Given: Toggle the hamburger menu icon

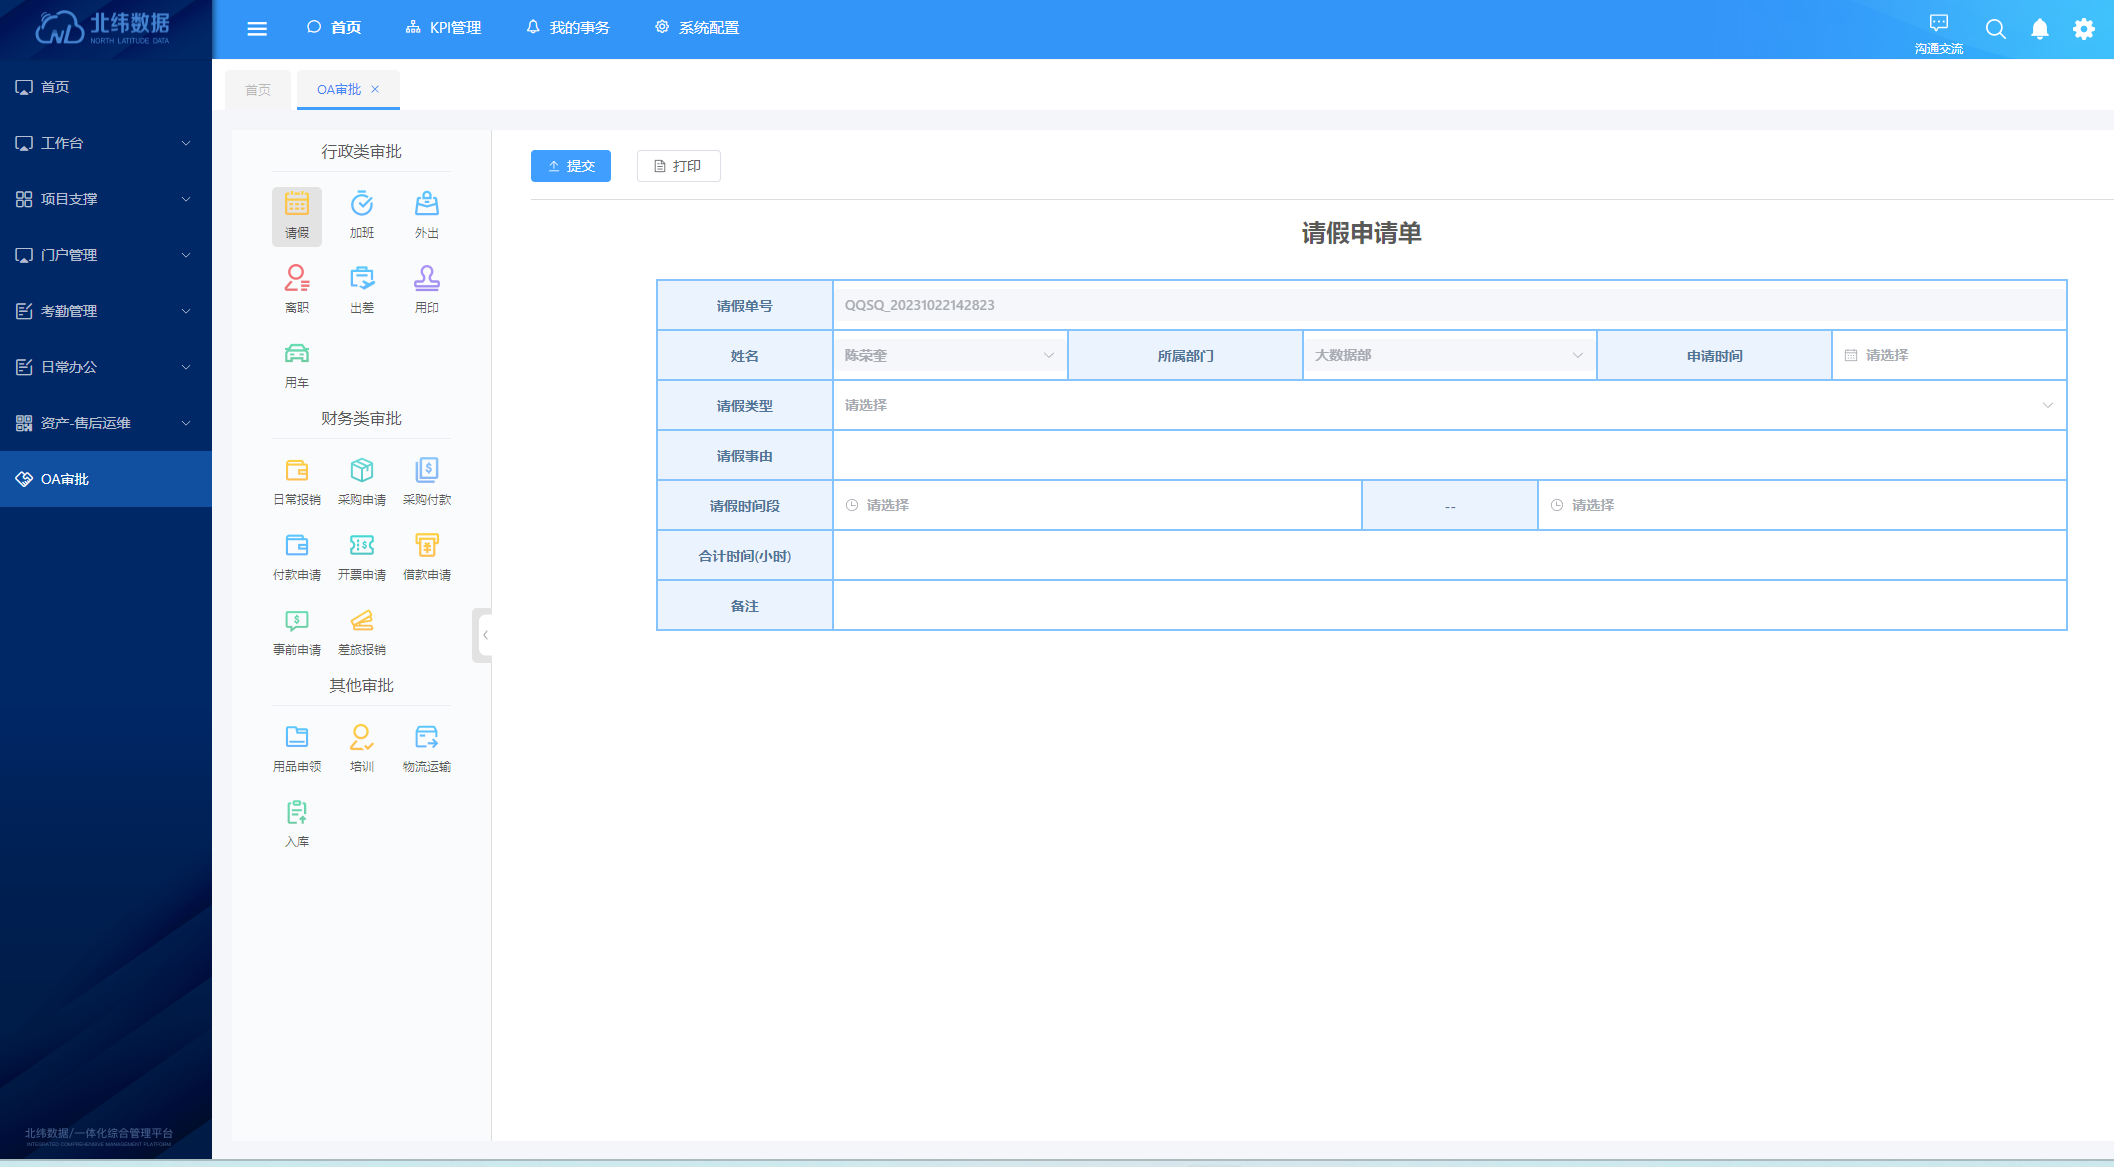Looking at the screenshot, I should pyautogui.click(x=257, y=29).
